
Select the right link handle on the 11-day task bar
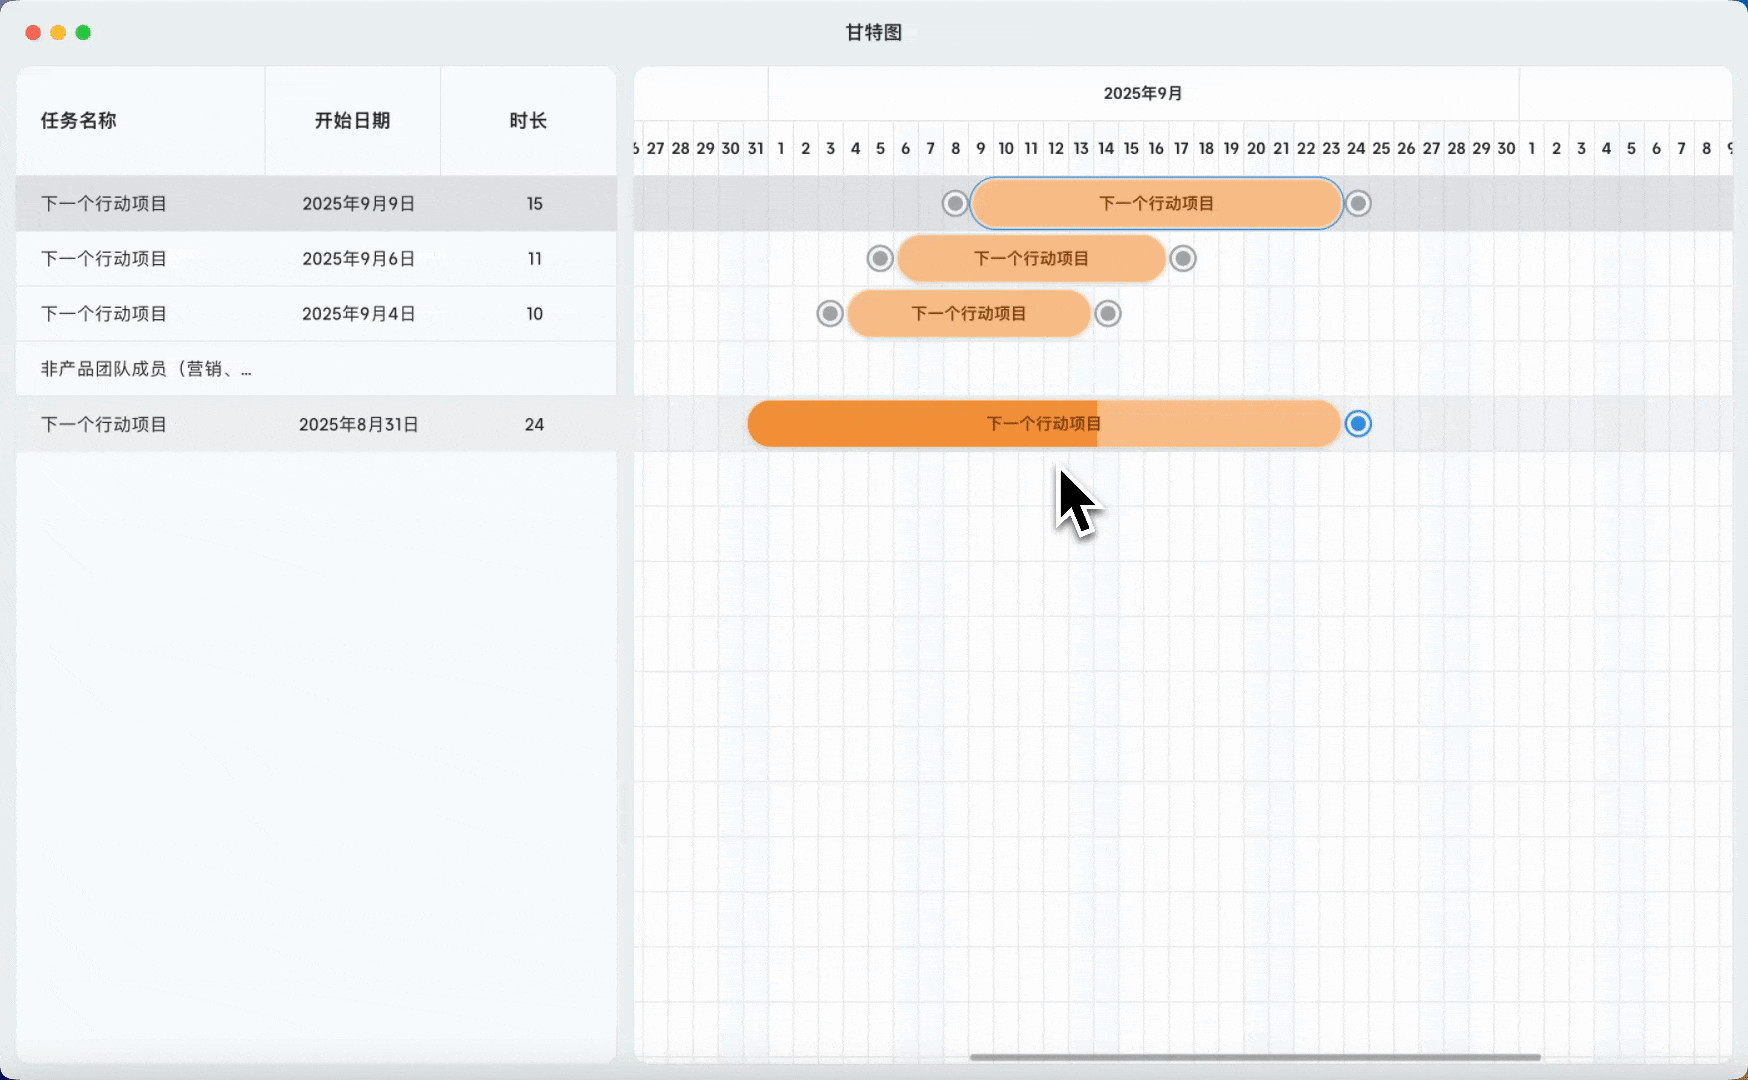point(1183,259)
